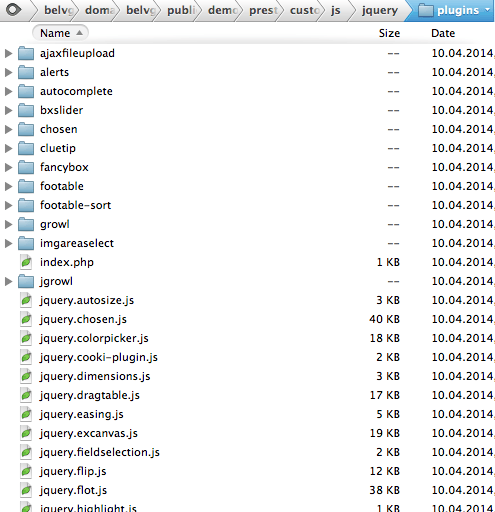The height and width of the screenshot is (512, 495).
Task: Click the ajaxfileupload folder icon
Action: (x=26, y=53)
